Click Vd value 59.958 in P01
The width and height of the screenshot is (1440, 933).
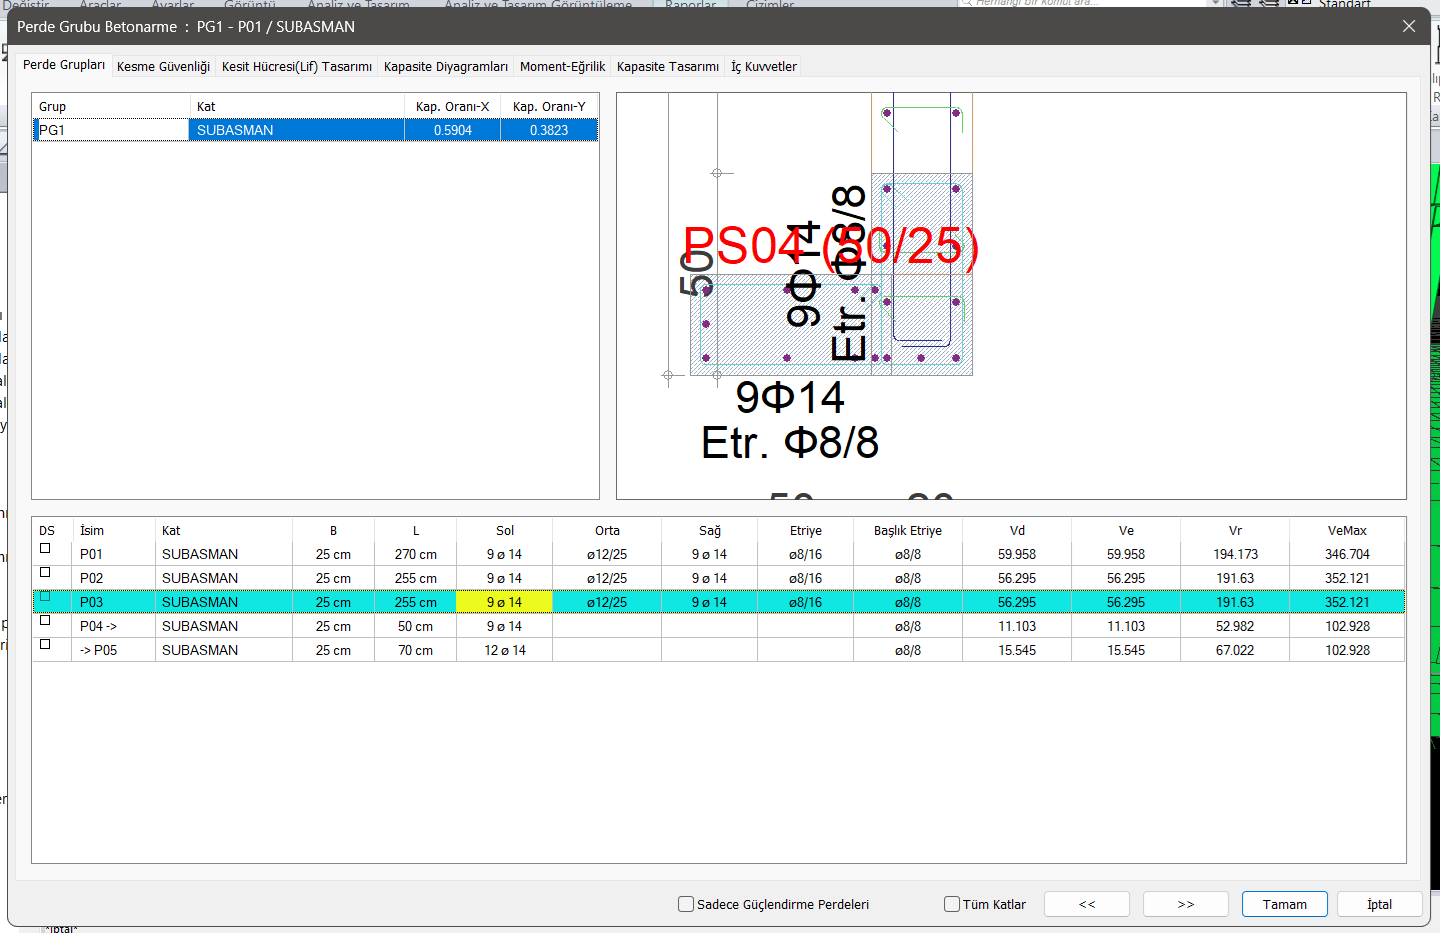click(1017, 554)
